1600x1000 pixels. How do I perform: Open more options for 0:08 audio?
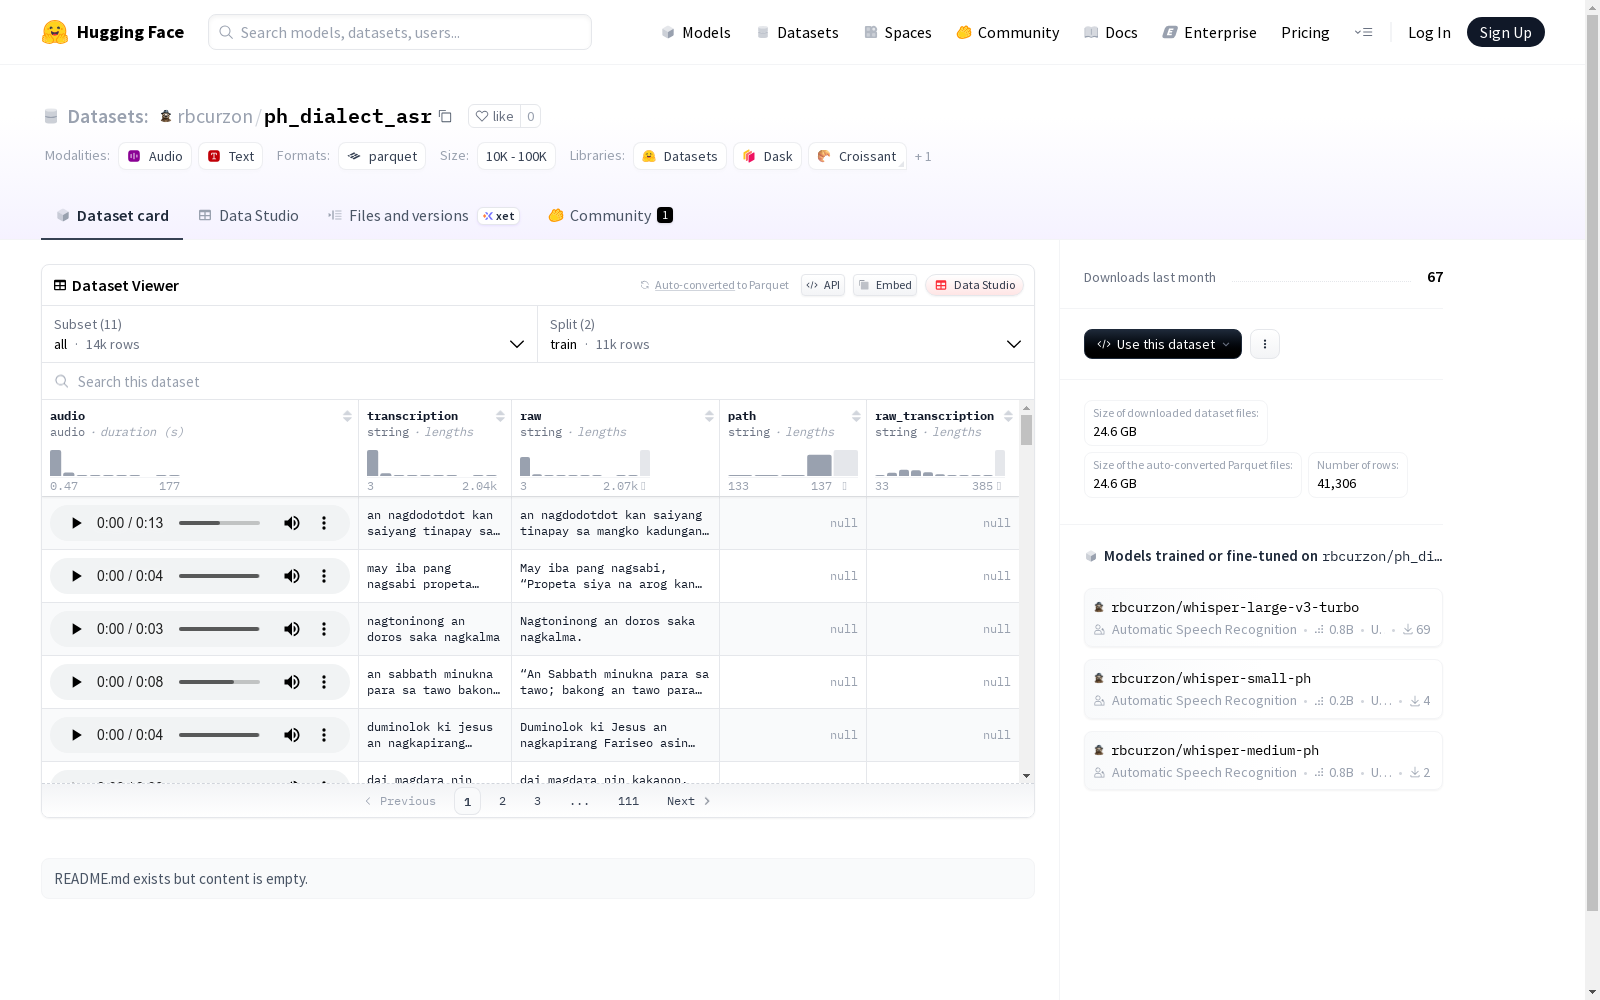pyautogui.click(x=324, y=682)
